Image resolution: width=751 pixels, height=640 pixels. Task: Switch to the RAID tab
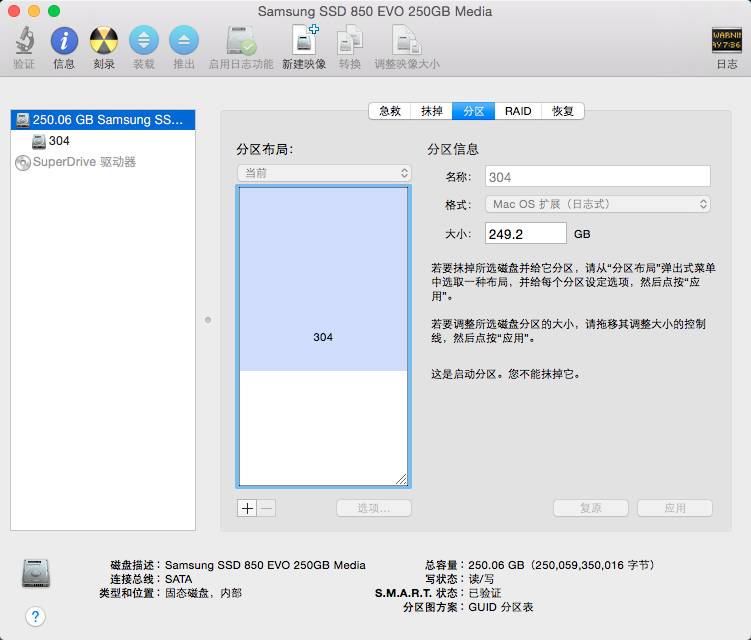(x=518, y=111)
